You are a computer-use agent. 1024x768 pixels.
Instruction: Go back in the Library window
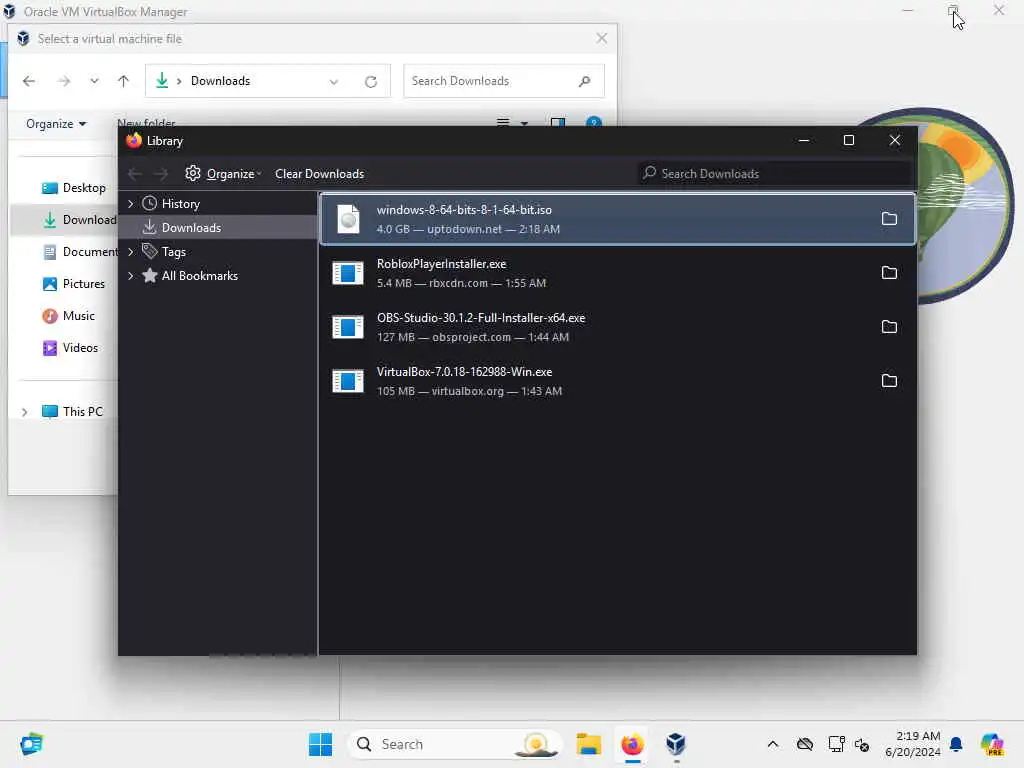135,174
